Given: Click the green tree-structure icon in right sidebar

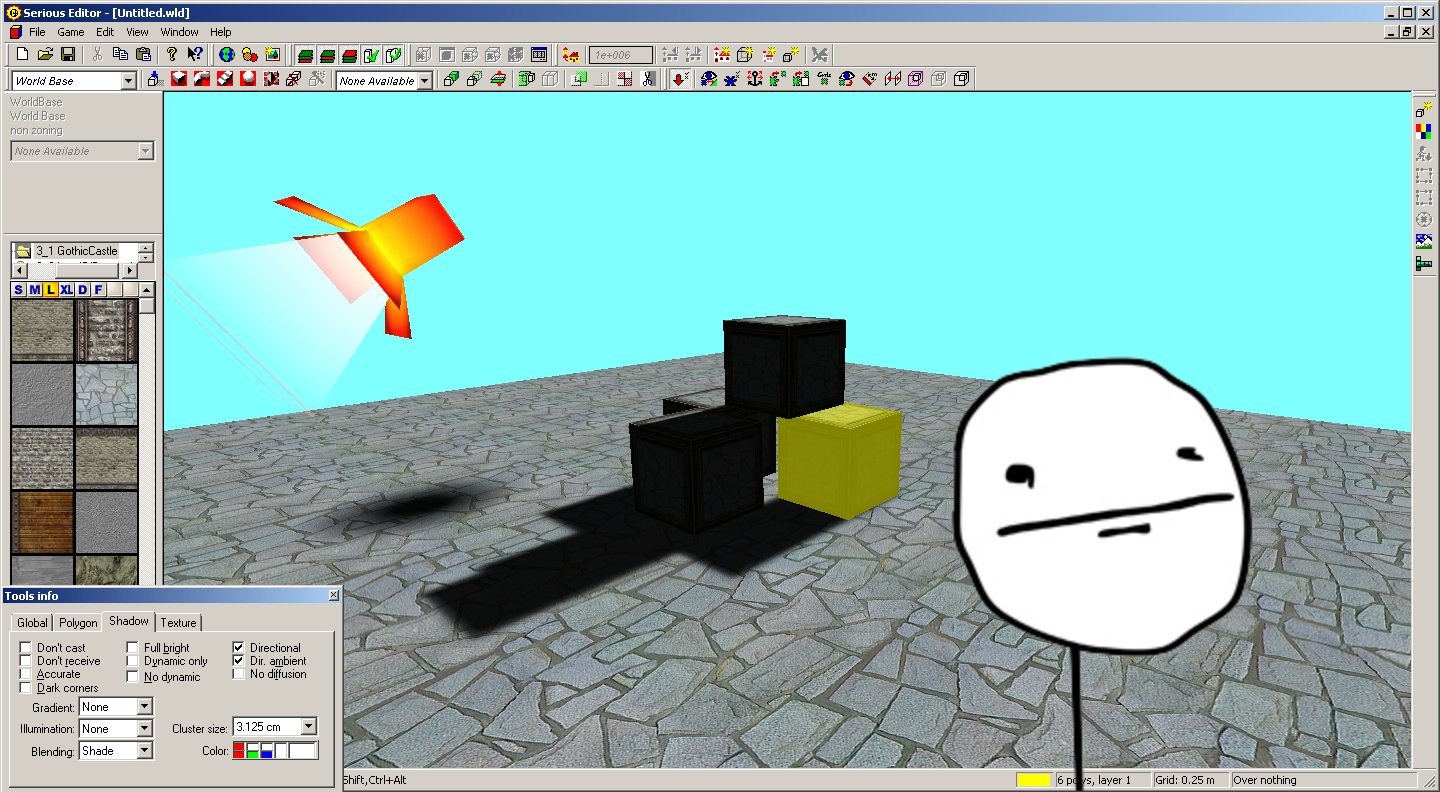Looking at the screenshot, I should tap(1424, 263).
